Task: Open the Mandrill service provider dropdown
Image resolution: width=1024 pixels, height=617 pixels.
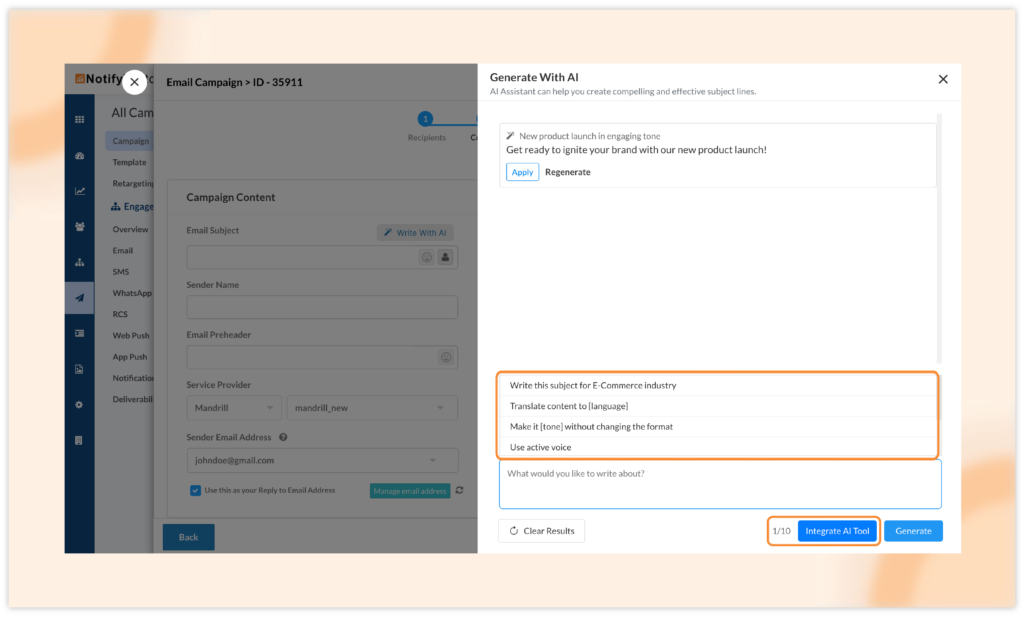Action: coord(234,408)
